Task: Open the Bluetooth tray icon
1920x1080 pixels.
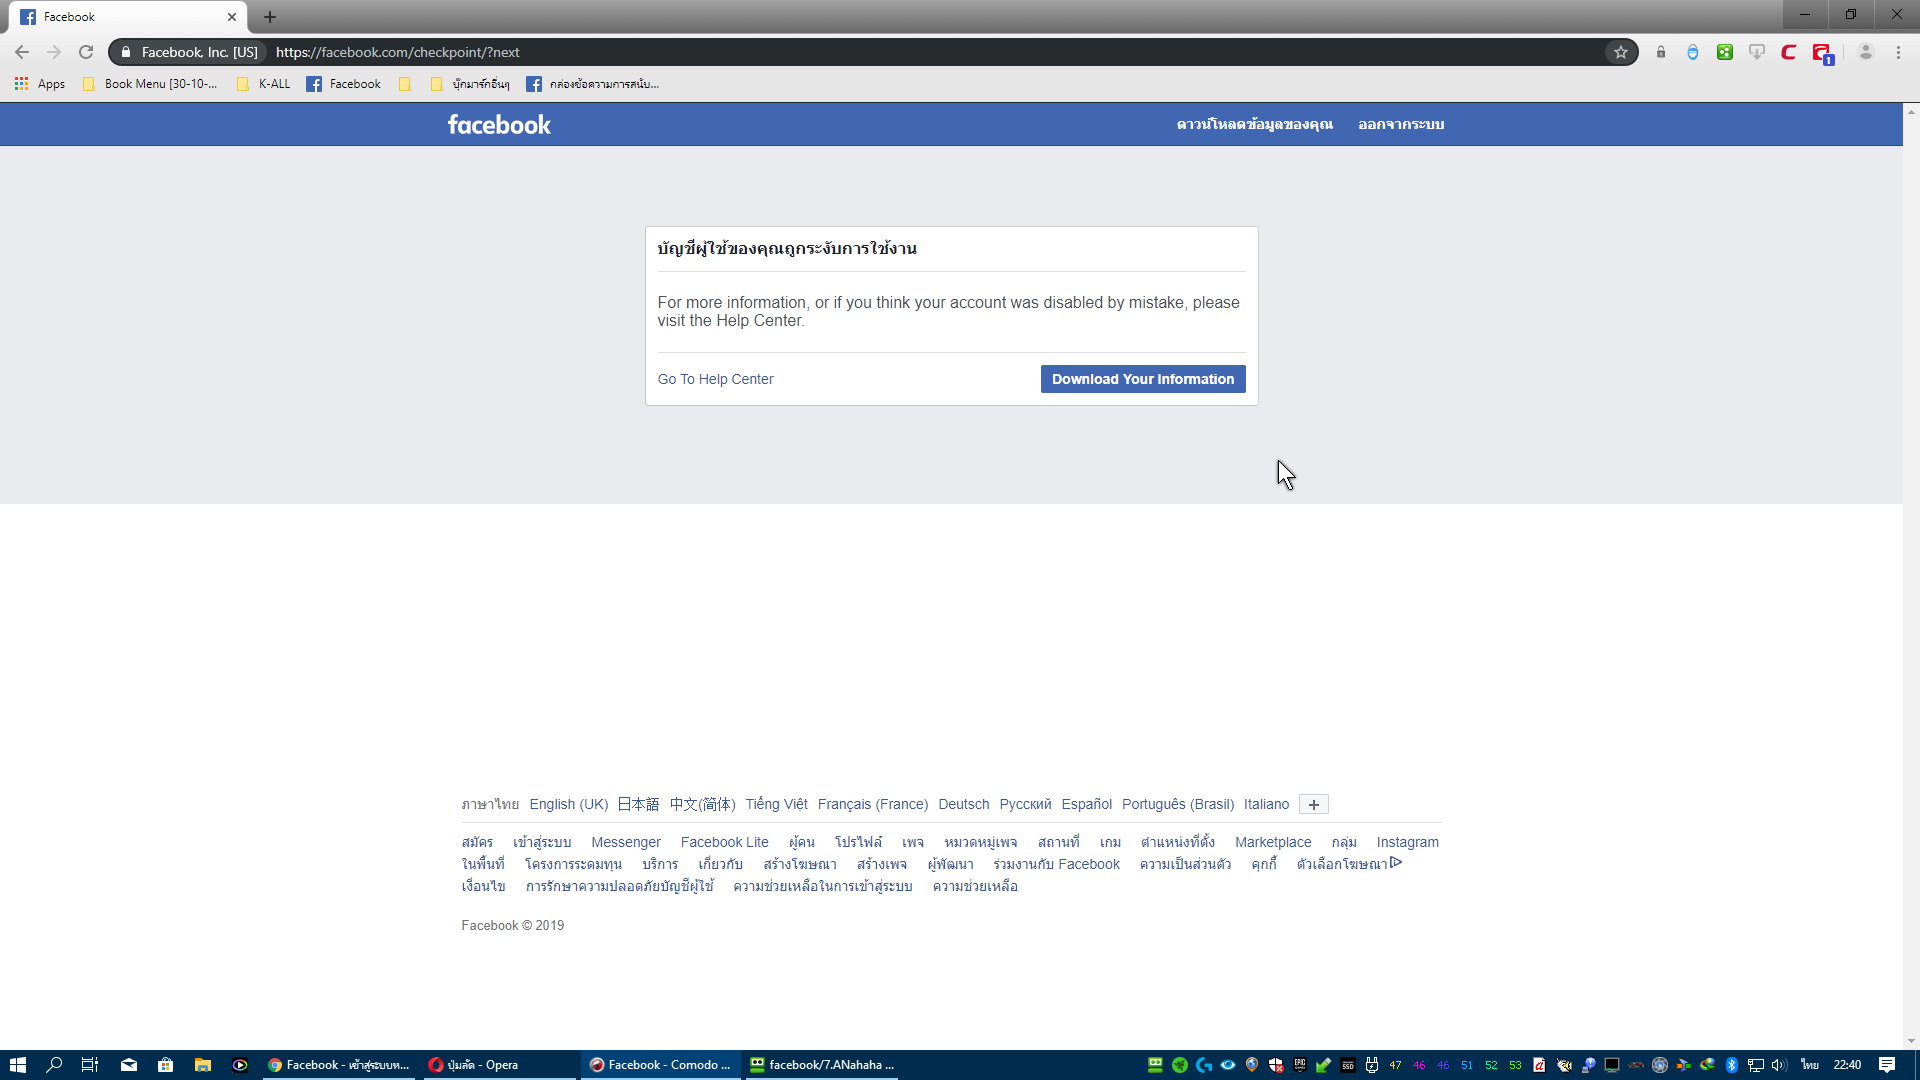Action: tap(1732, 1065)
